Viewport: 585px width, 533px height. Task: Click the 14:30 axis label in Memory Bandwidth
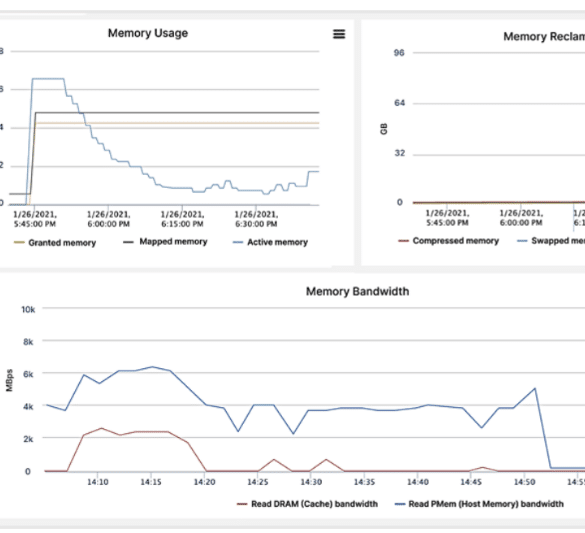click(x=311, y=482)
